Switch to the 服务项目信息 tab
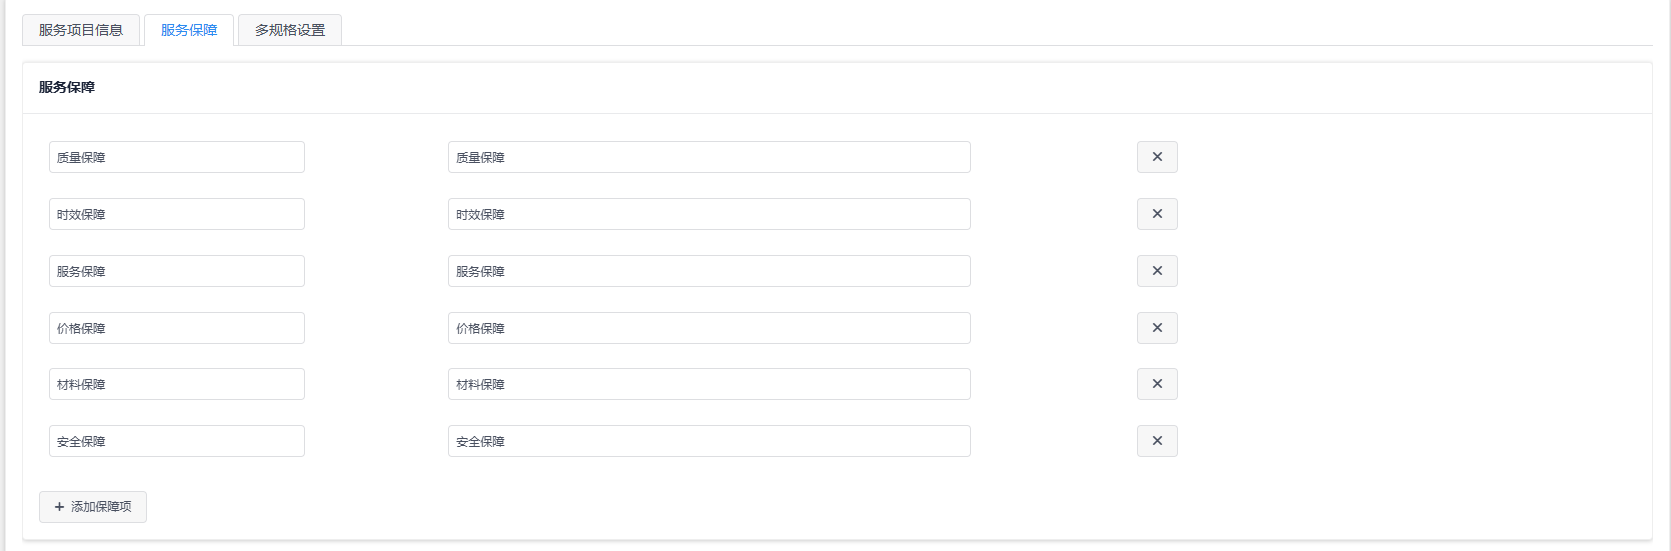The image size is (1671, 551). point(81,30)
